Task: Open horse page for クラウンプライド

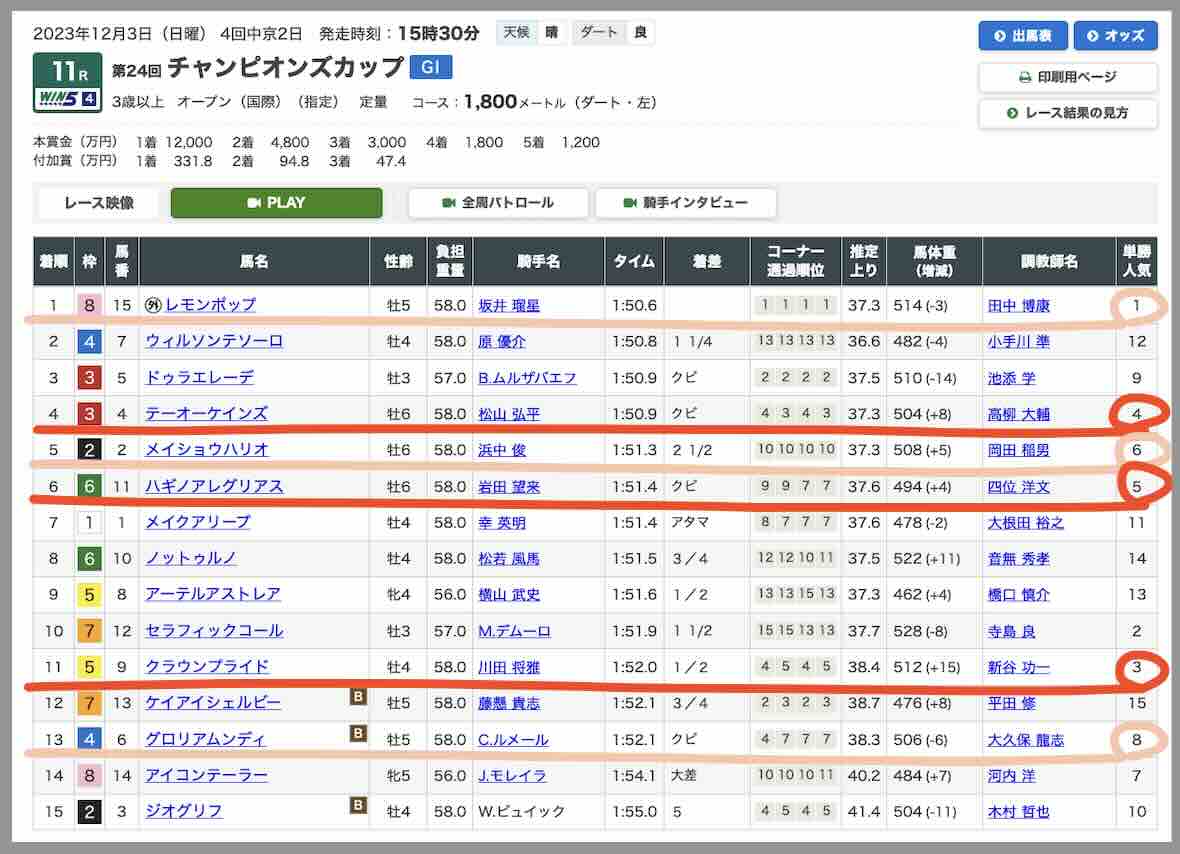Action: (207, 666)
